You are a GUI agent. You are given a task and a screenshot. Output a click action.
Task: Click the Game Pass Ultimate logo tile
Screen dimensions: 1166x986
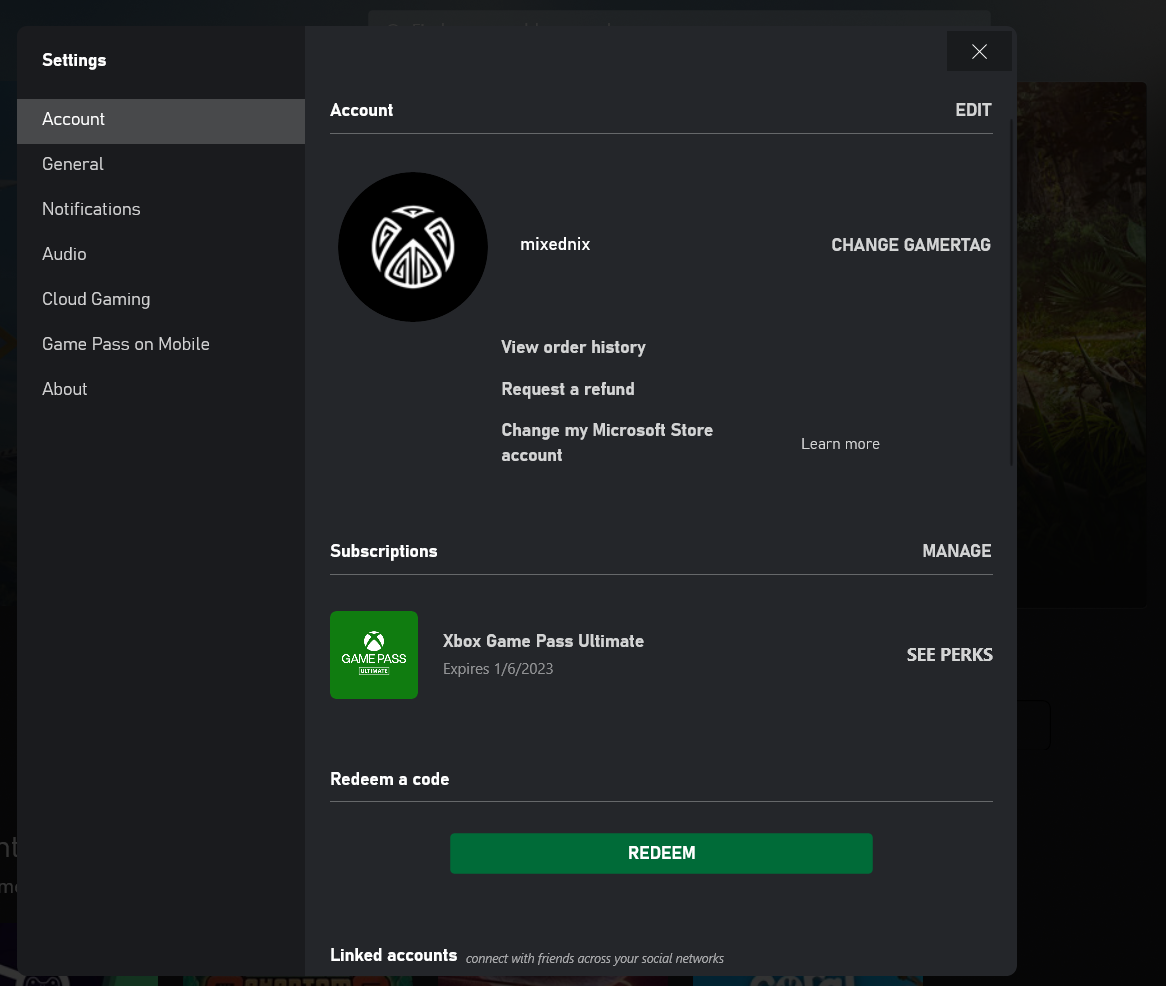(x=374, y=655)
